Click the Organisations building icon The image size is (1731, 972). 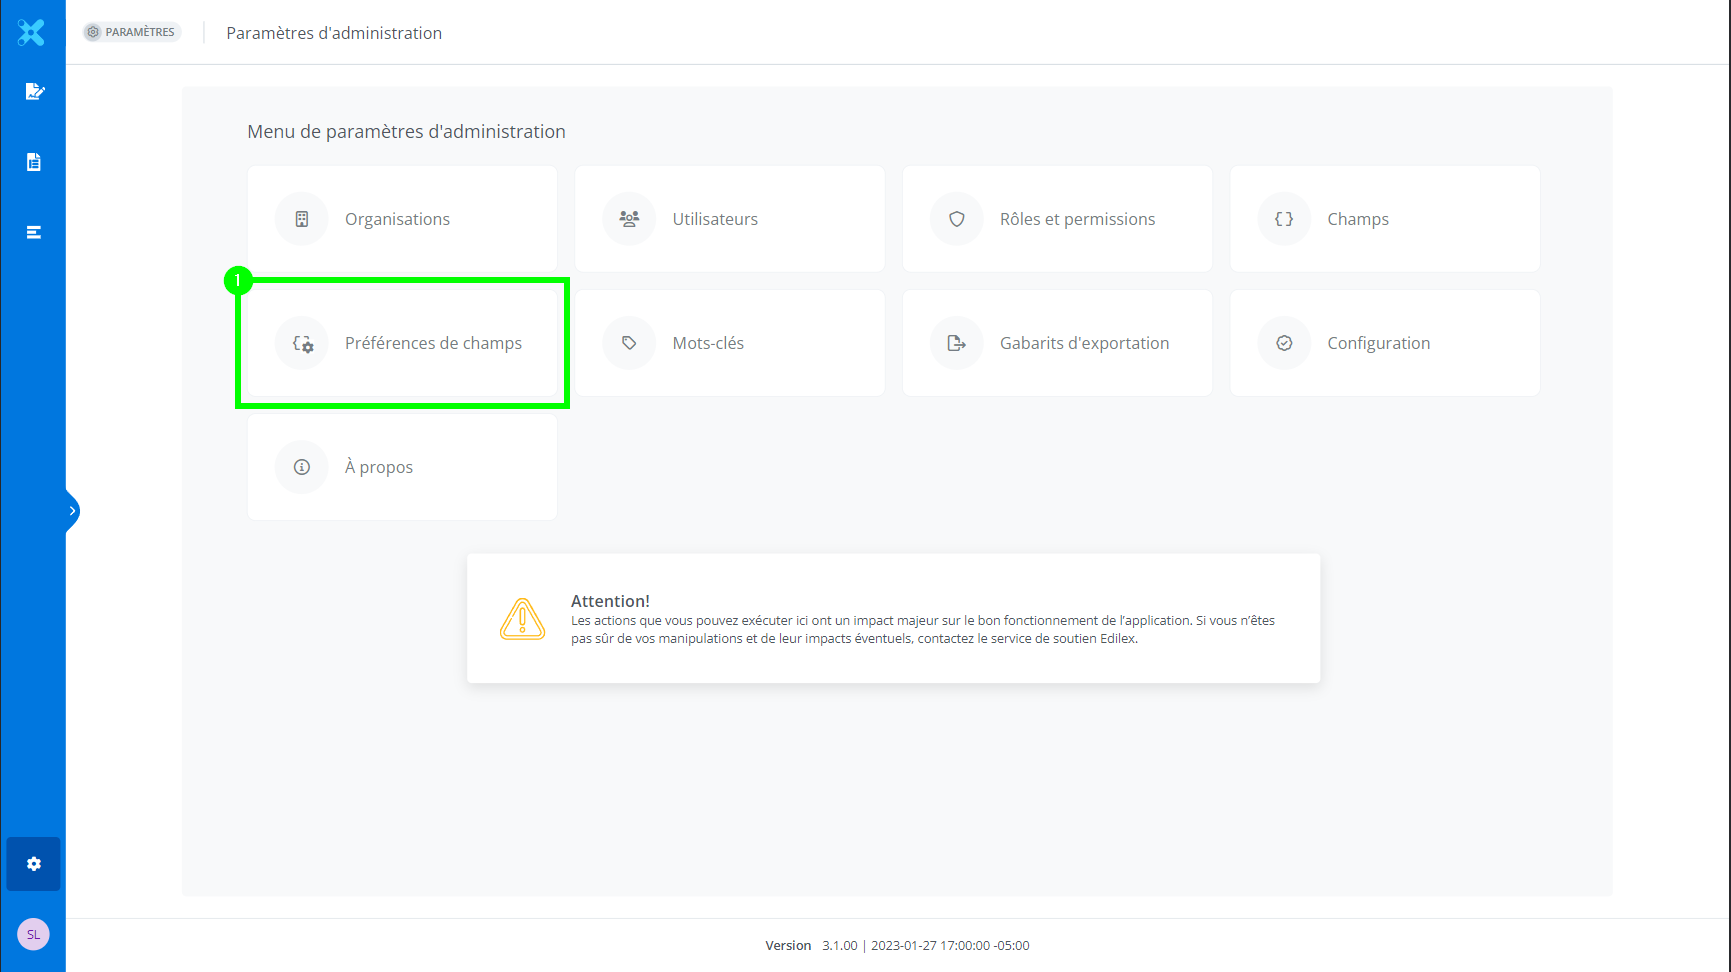pos(302,219)
